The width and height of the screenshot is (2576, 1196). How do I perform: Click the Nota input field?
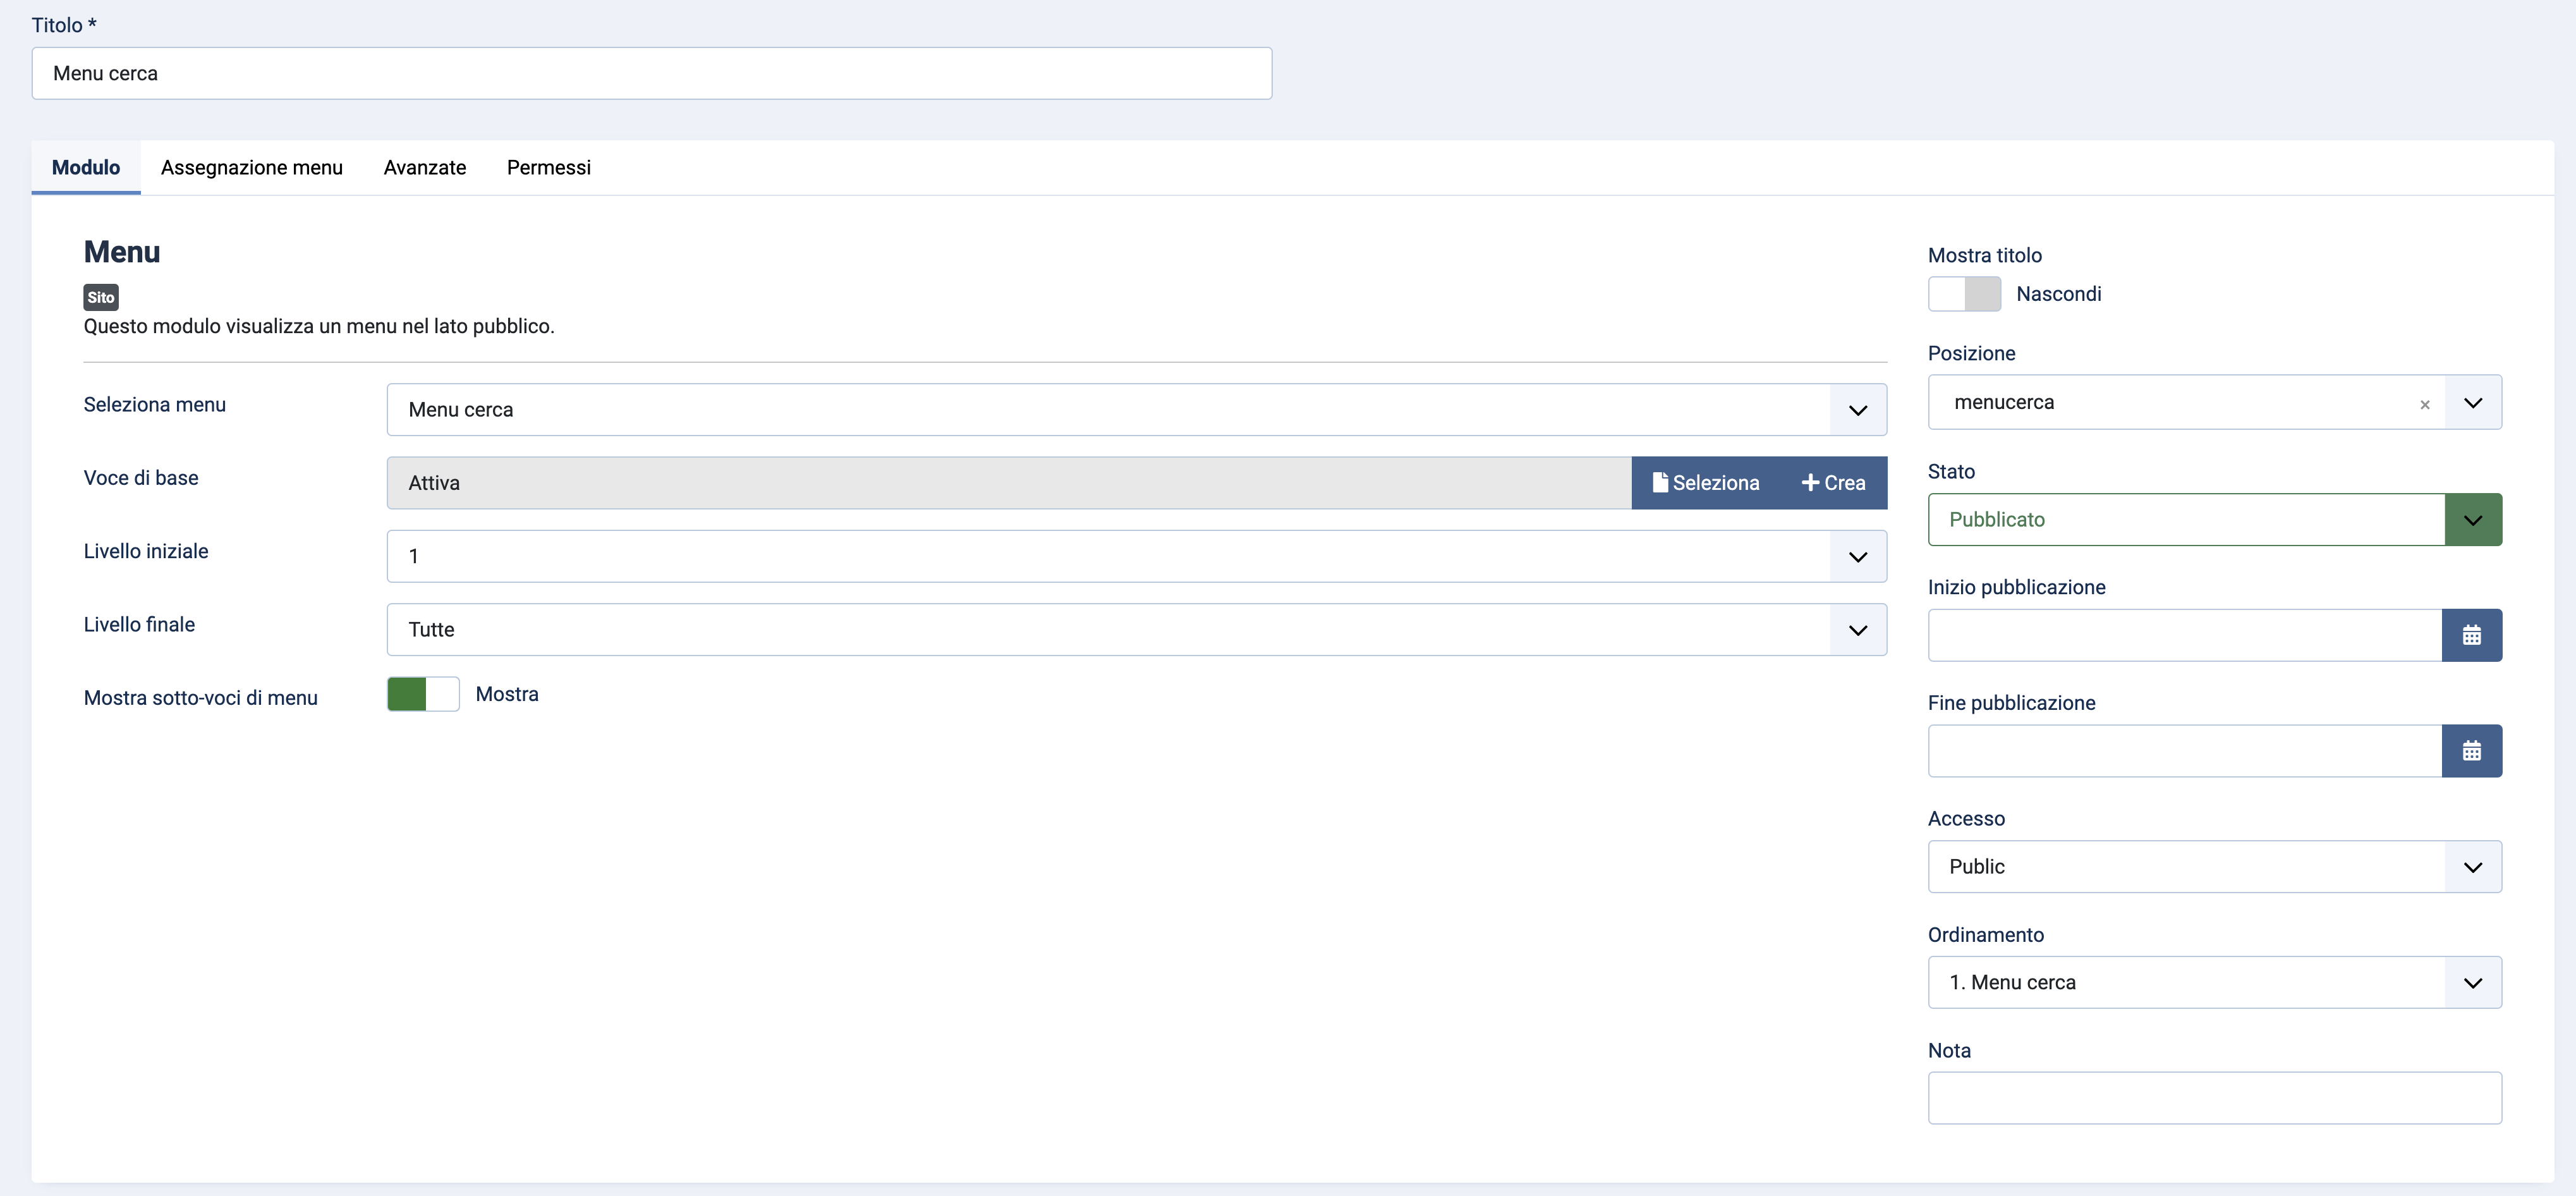(2214, 1098)
